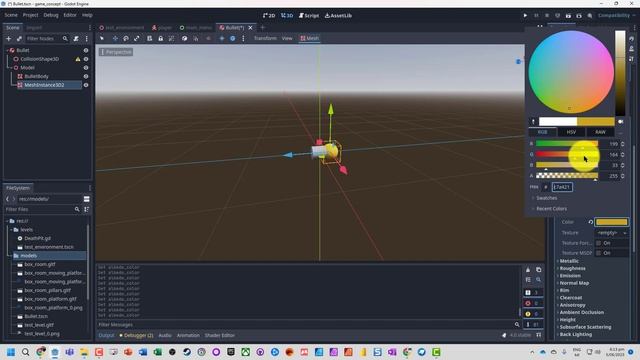
Task: Activate the Scale Mode tool
Action: tap(136, 38)
